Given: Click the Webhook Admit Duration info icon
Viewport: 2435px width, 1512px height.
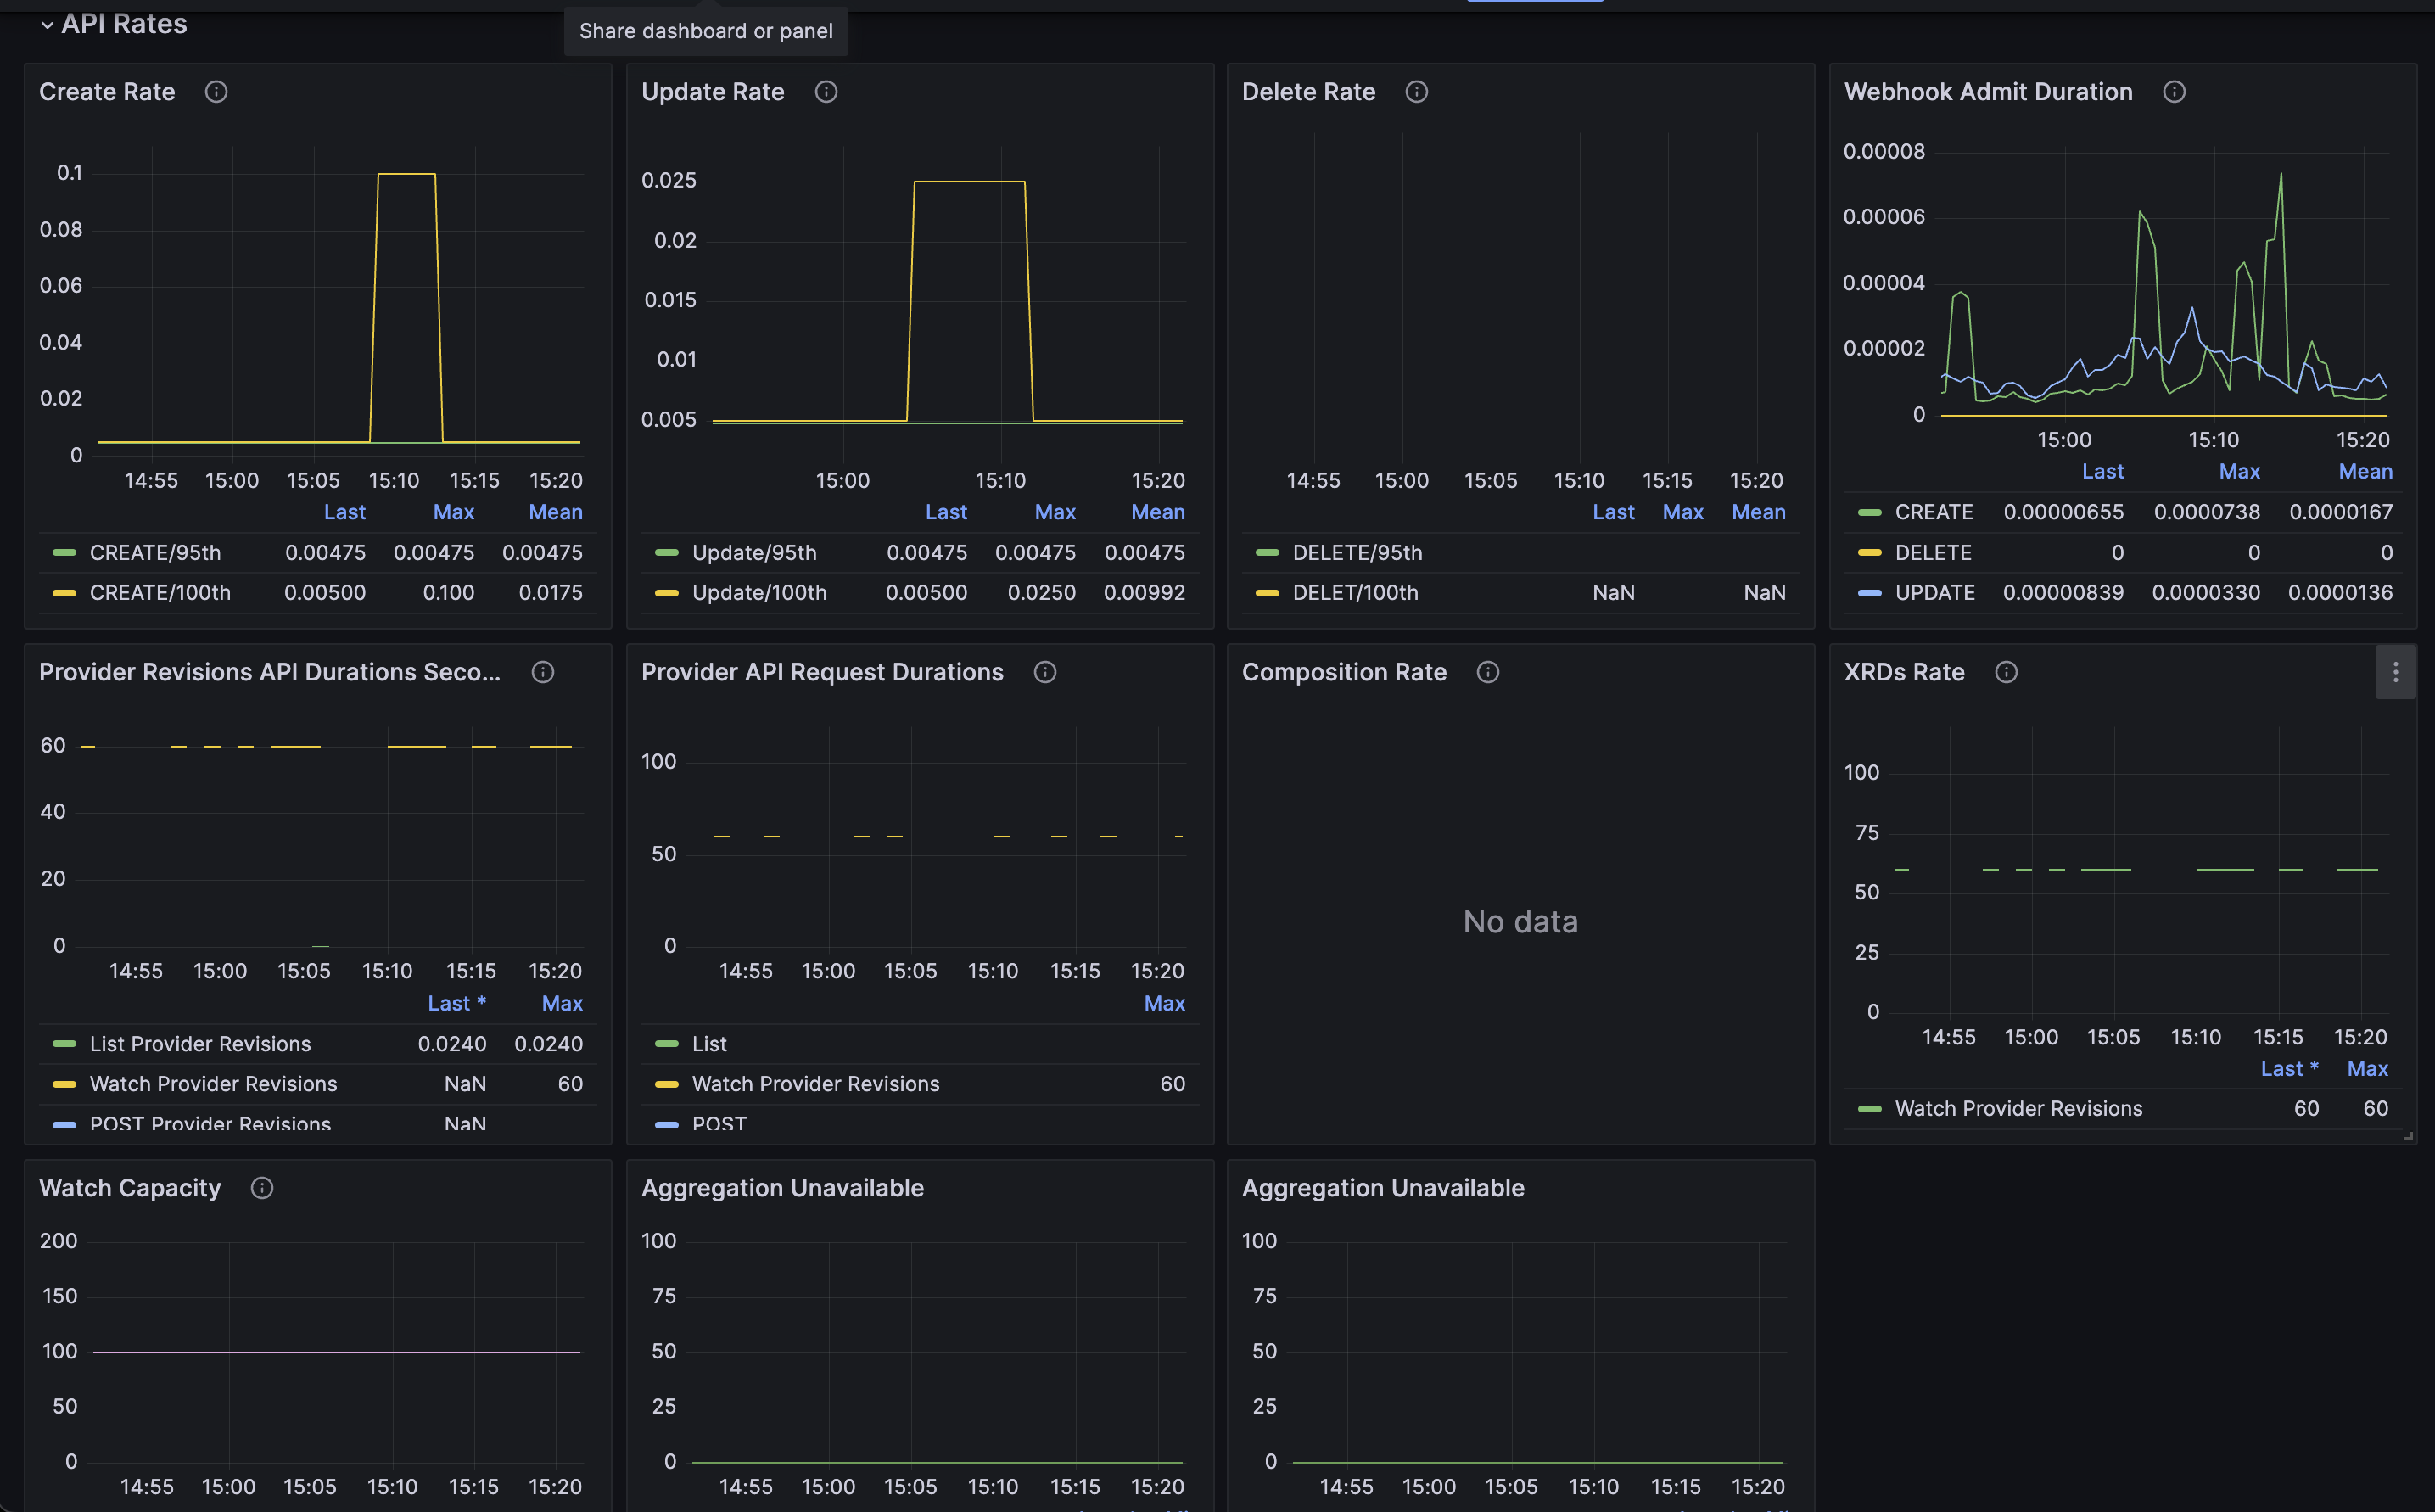Looking at the screenshot, I should click(x=2174, y=92).
